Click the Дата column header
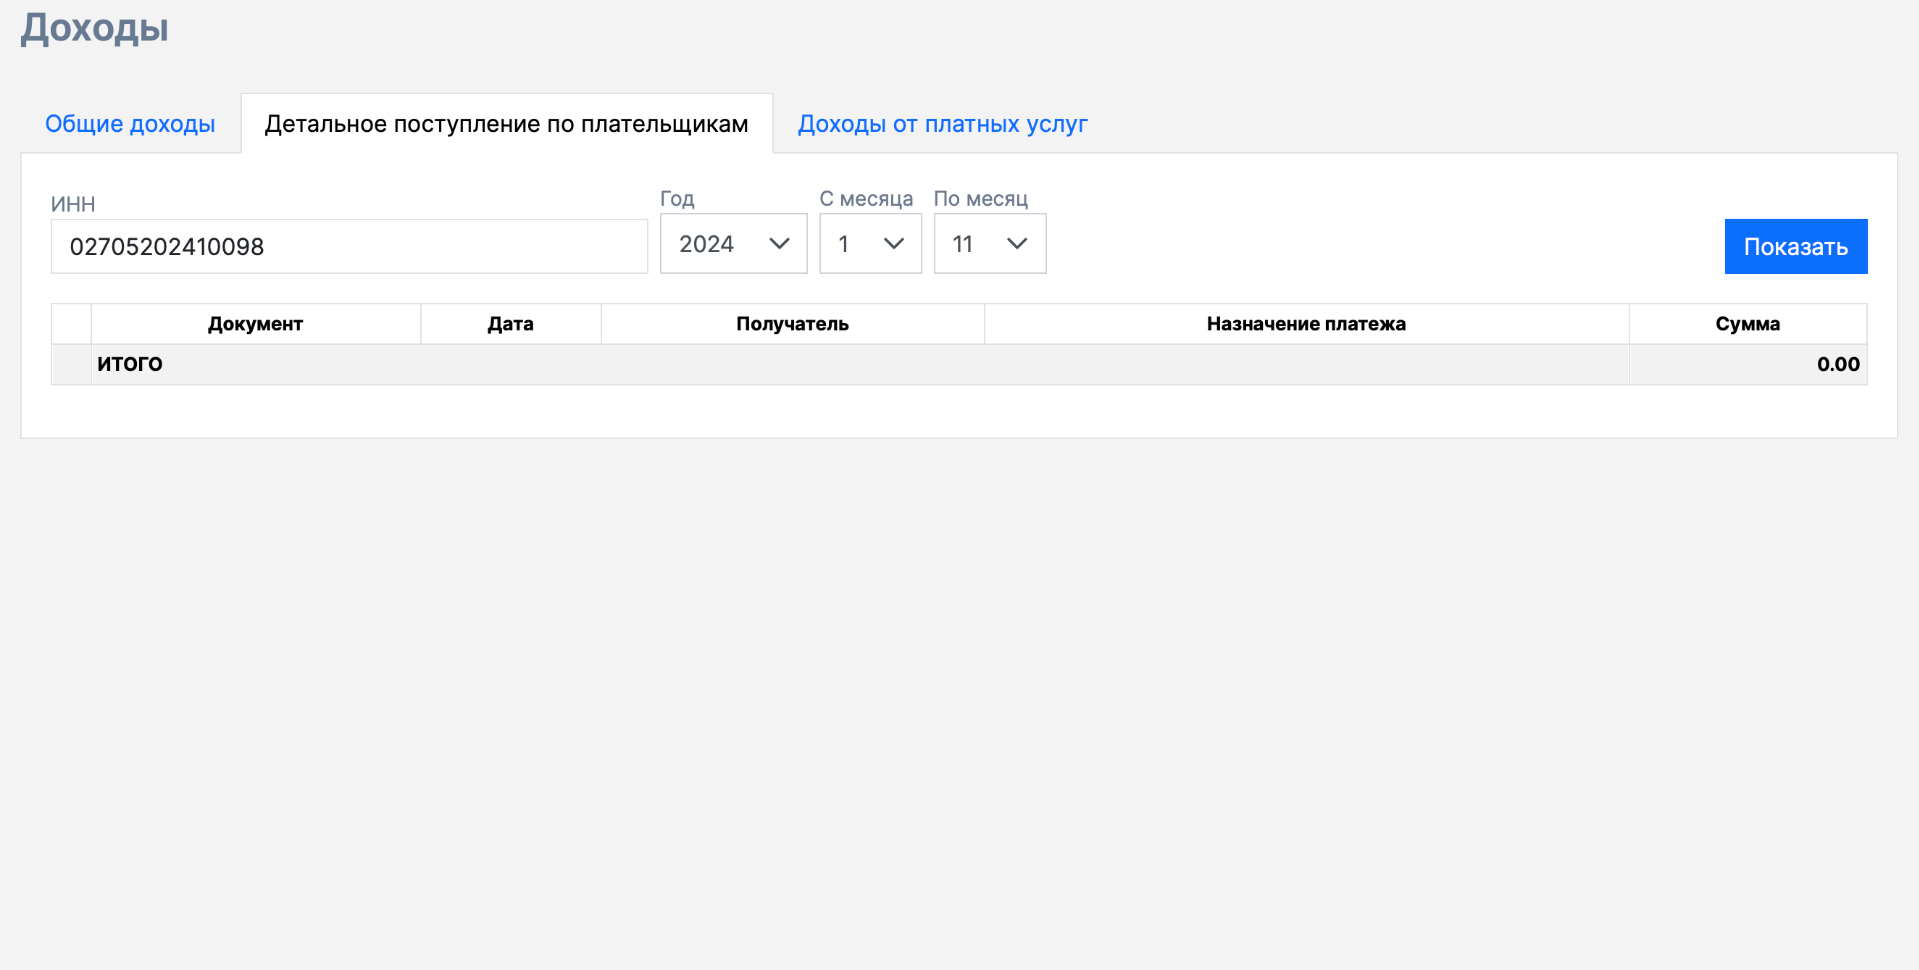Screen dimensions: 1919x970 pyautogui.click(x=510, y=324)
